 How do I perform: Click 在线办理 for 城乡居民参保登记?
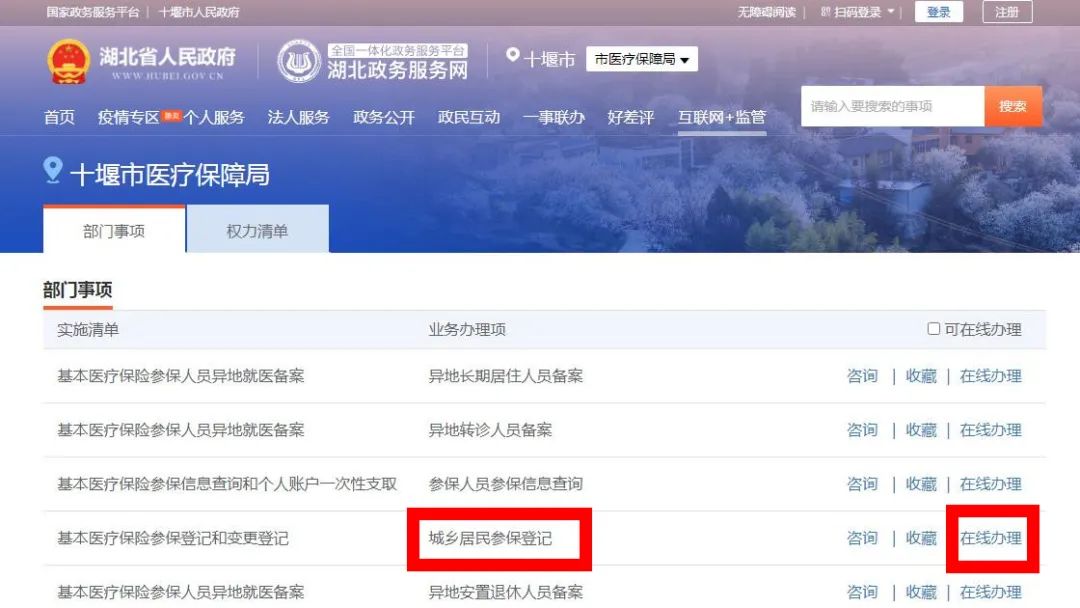[x=990, y=538]
